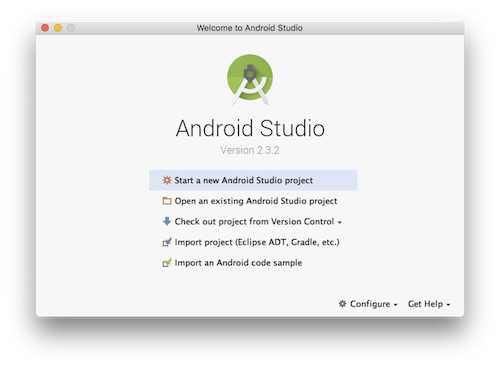Click the blue download arrow icon
The height and width of the screenshot is (368, 500).
click(x=167, y=221)
